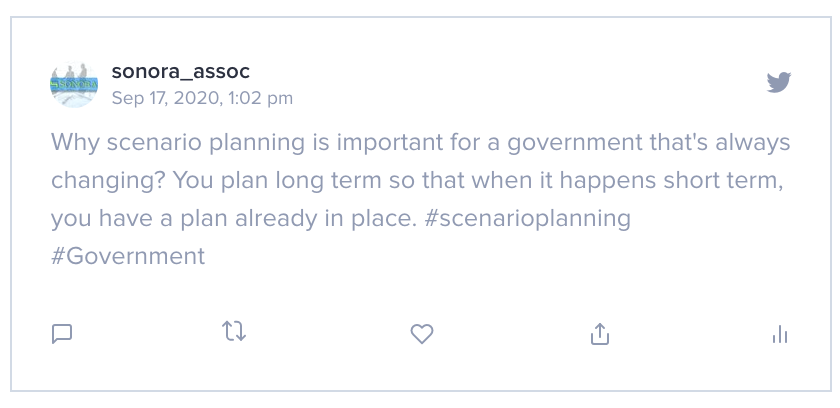
Task: Like the tweet using the heart icon
Action: click(422, 334)
